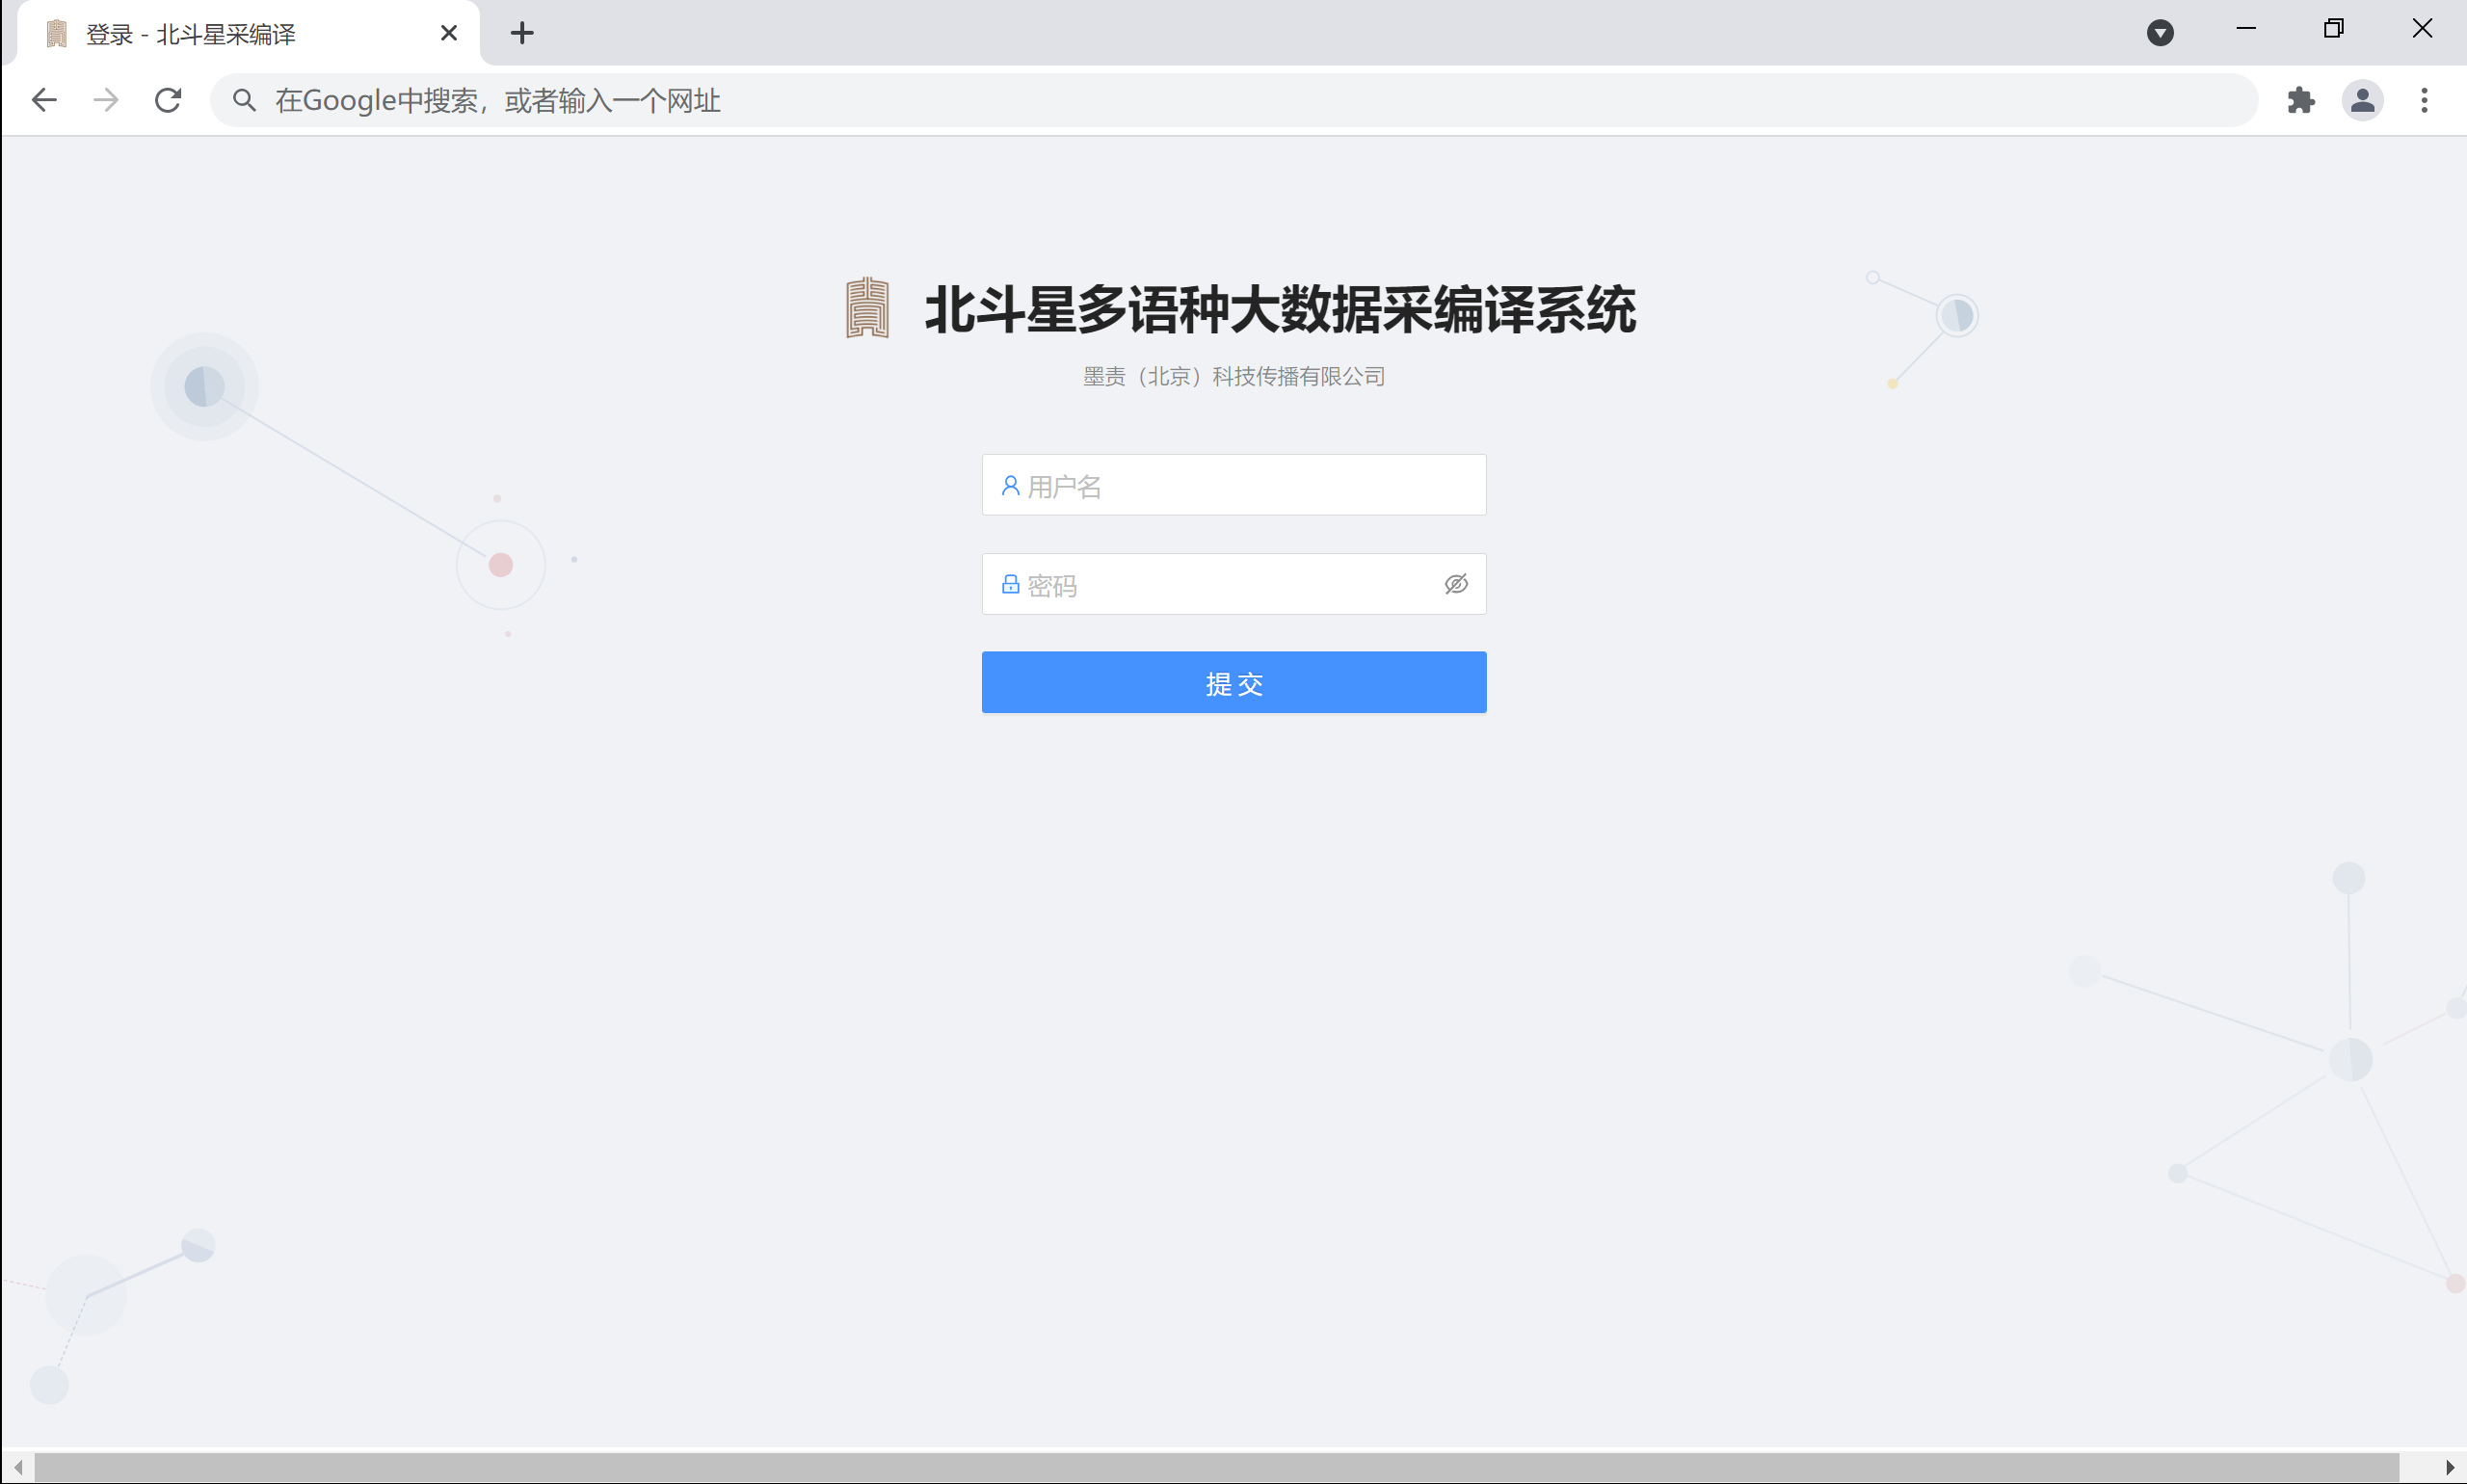The image size is (2467, 1484).
Task: Open a new browser tab
Action: tap(522, 33)
